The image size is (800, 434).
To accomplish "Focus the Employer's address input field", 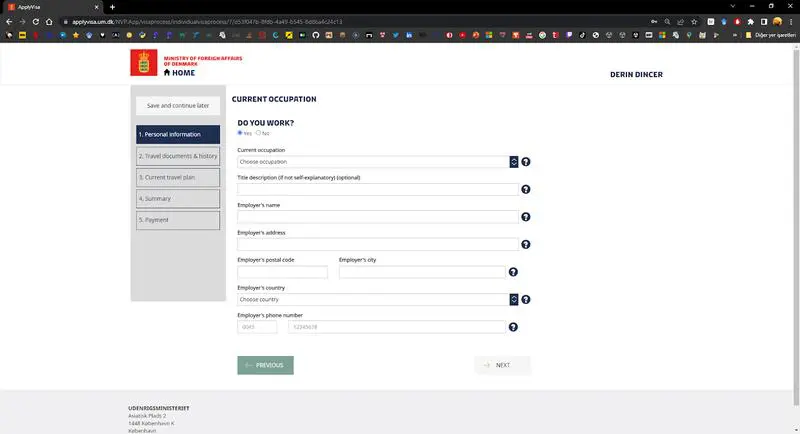I will pos(378,244).
